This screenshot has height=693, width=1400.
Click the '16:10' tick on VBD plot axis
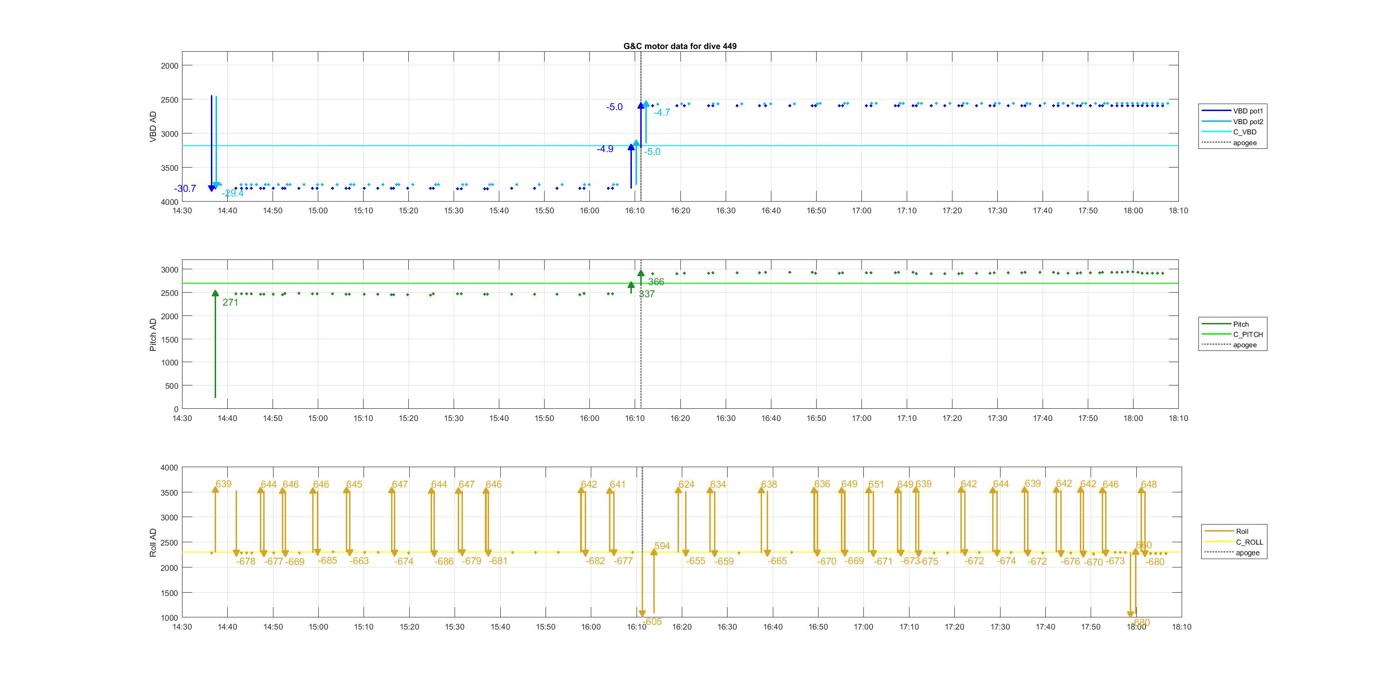click(x=636, y=210)
